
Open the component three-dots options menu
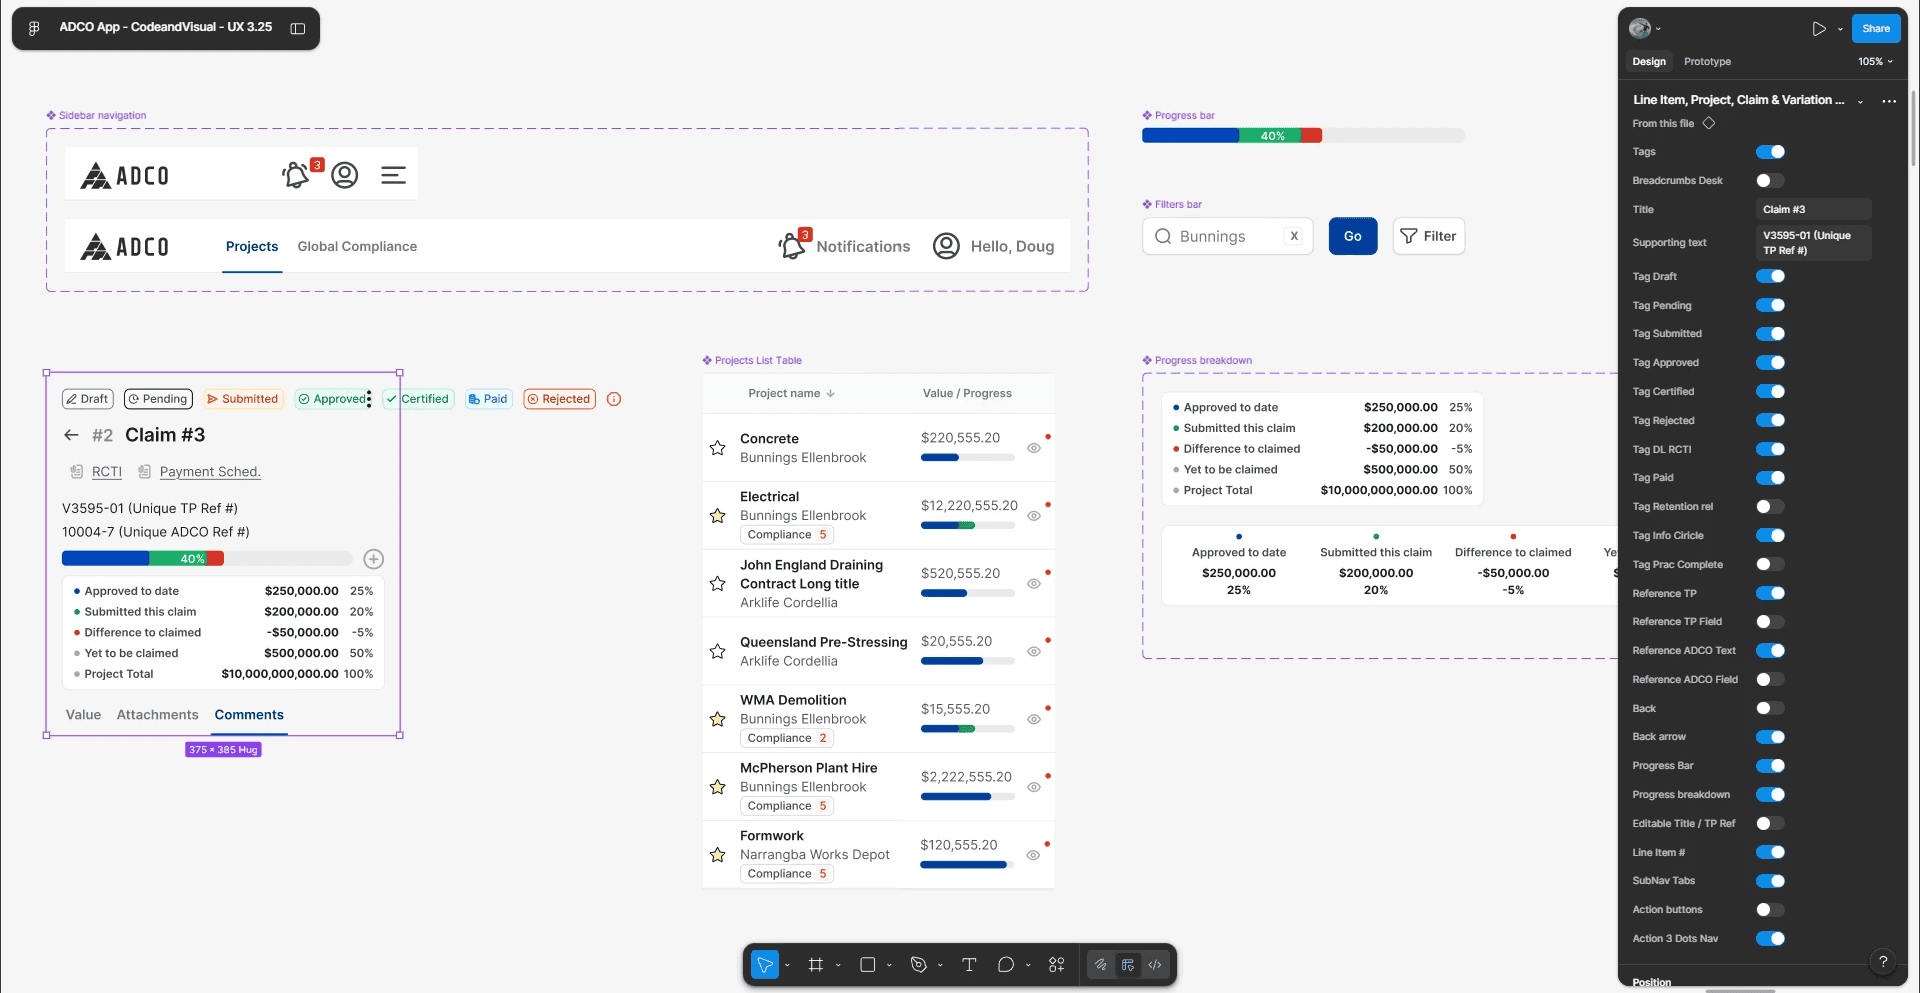click(1889, 101)
